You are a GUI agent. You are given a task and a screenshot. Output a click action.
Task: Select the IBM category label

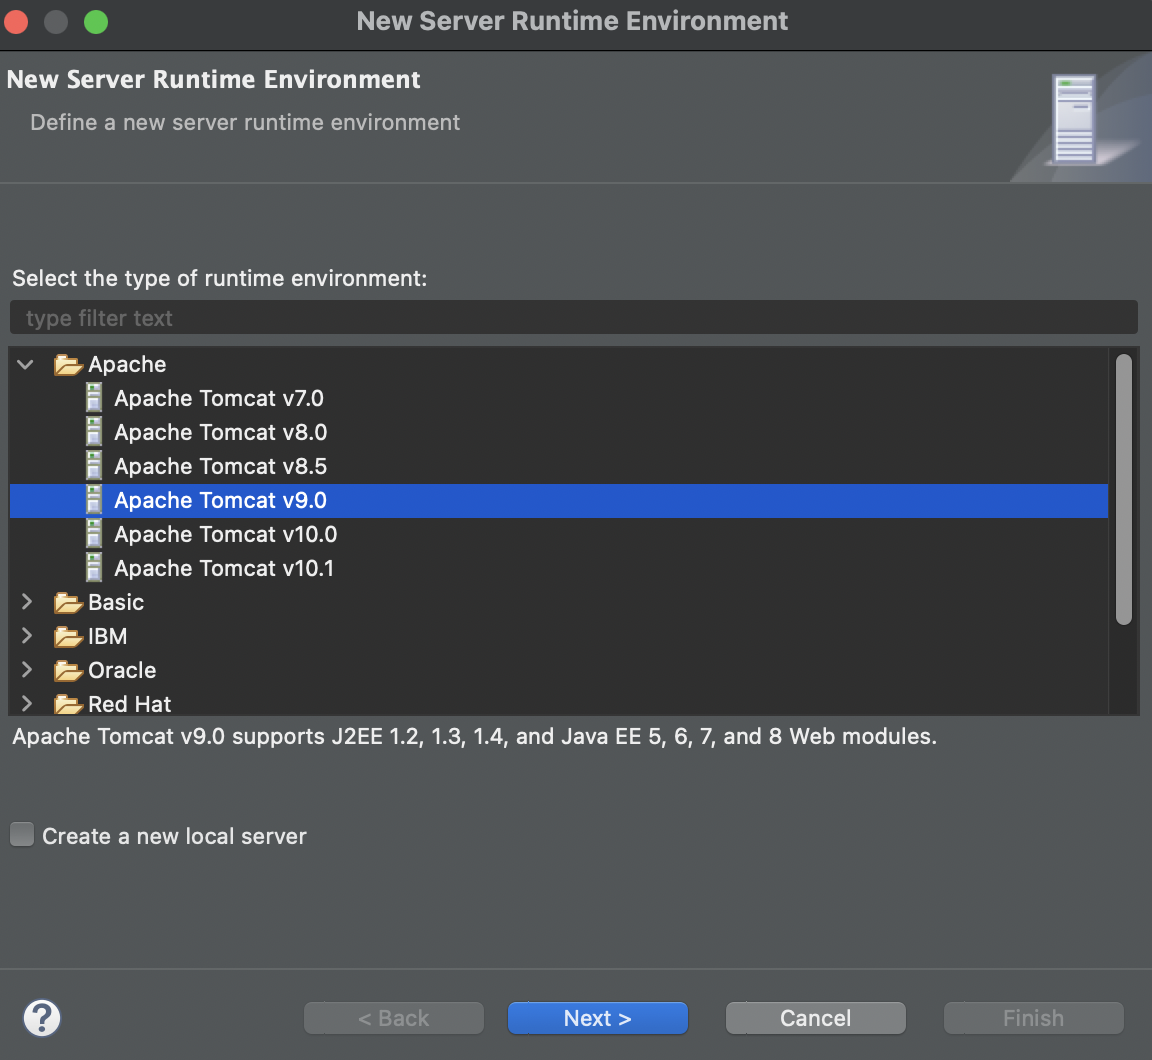pyautogui.click(x=107, y=636)
